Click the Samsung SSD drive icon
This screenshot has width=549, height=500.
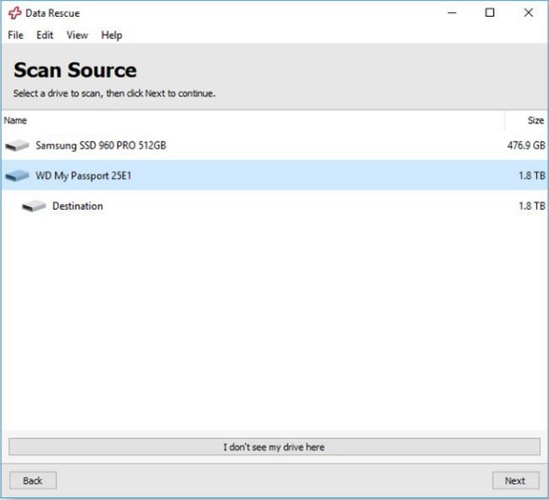(x=17, y=145)
